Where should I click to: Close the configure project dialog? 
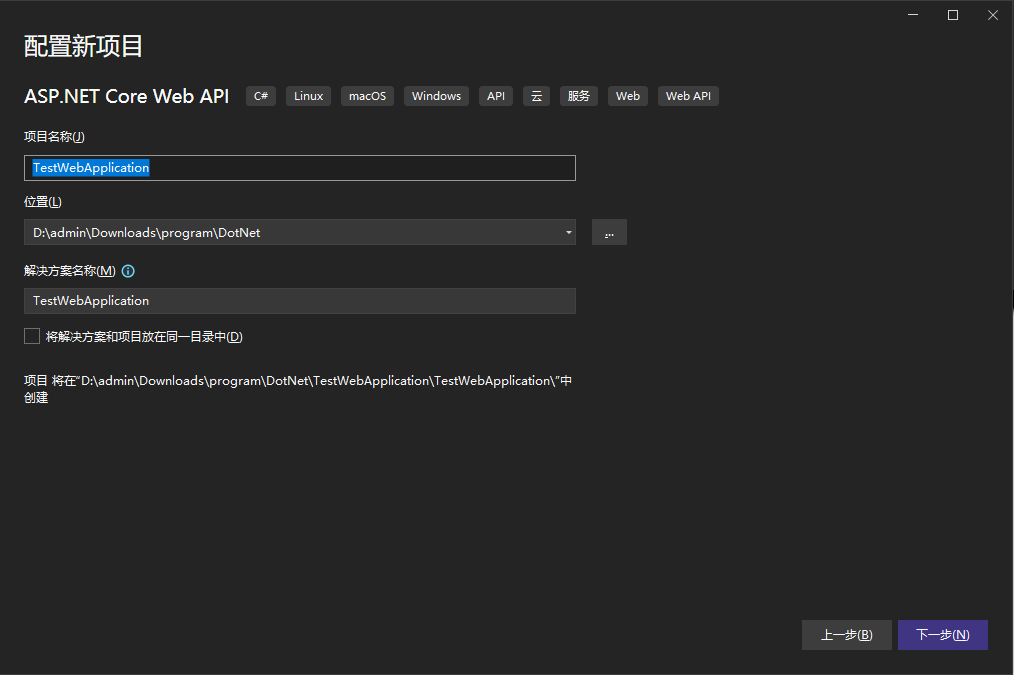[x=993, y=15]
